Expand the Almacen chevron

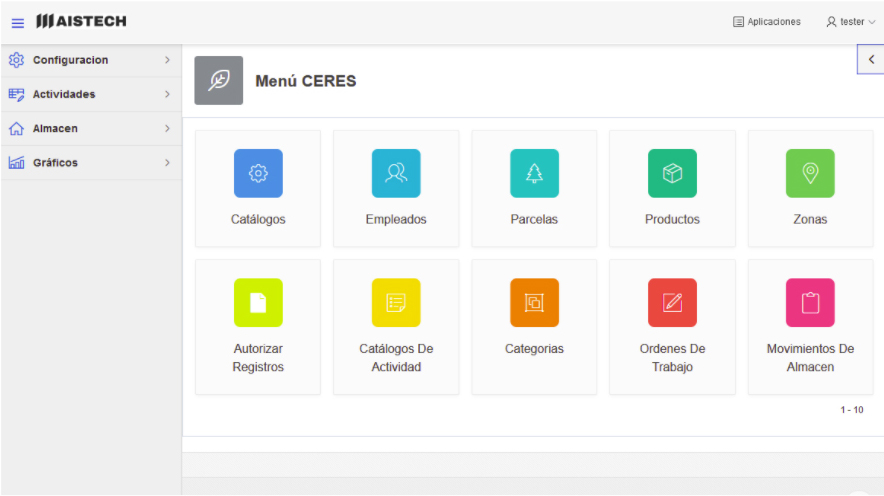pyautogui.click(x=167, y=129)
